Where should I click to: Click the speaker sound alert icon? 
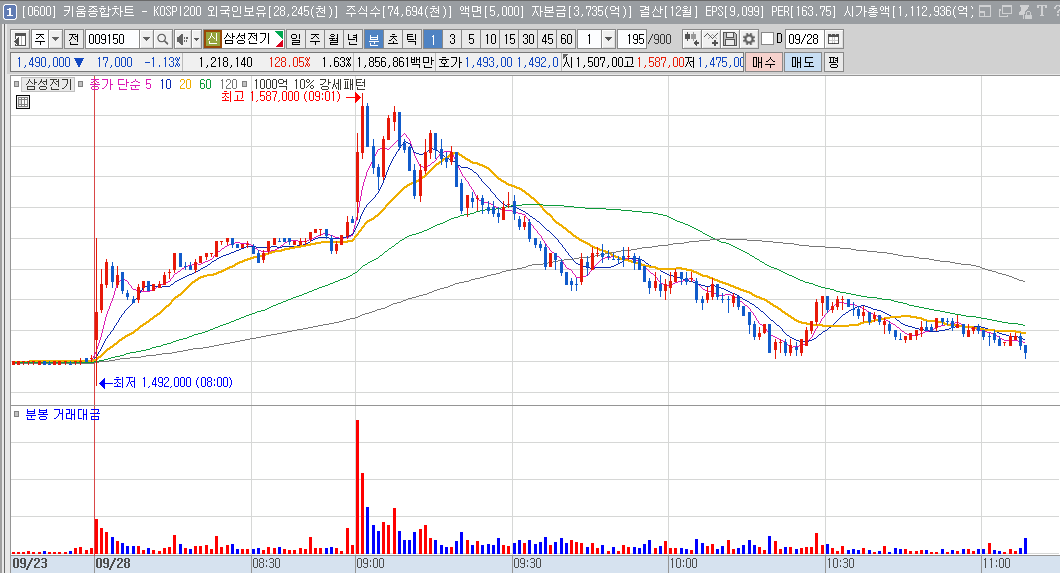183,39
